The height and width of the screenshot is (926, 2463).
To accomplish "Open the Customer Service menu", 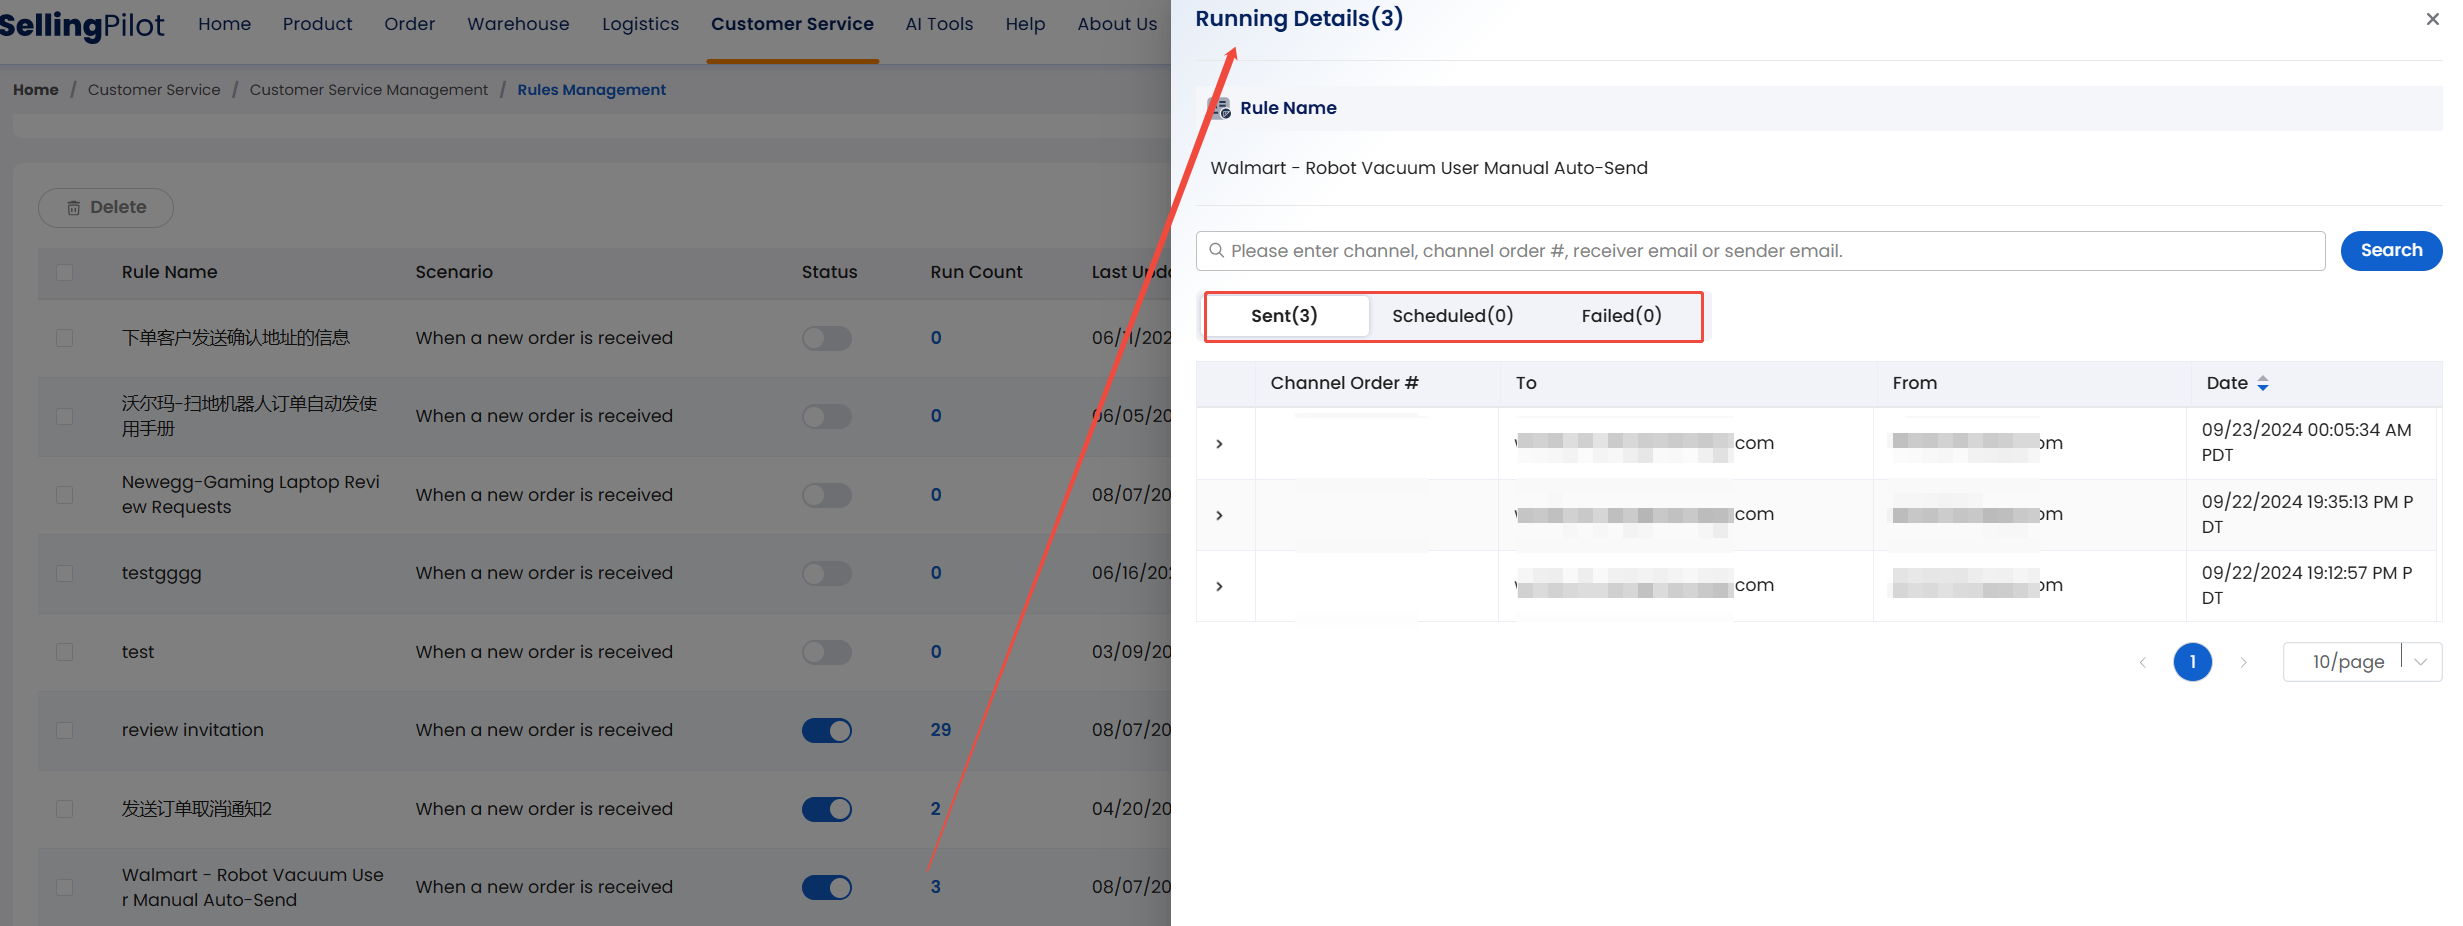I will (x=792, y=24).
